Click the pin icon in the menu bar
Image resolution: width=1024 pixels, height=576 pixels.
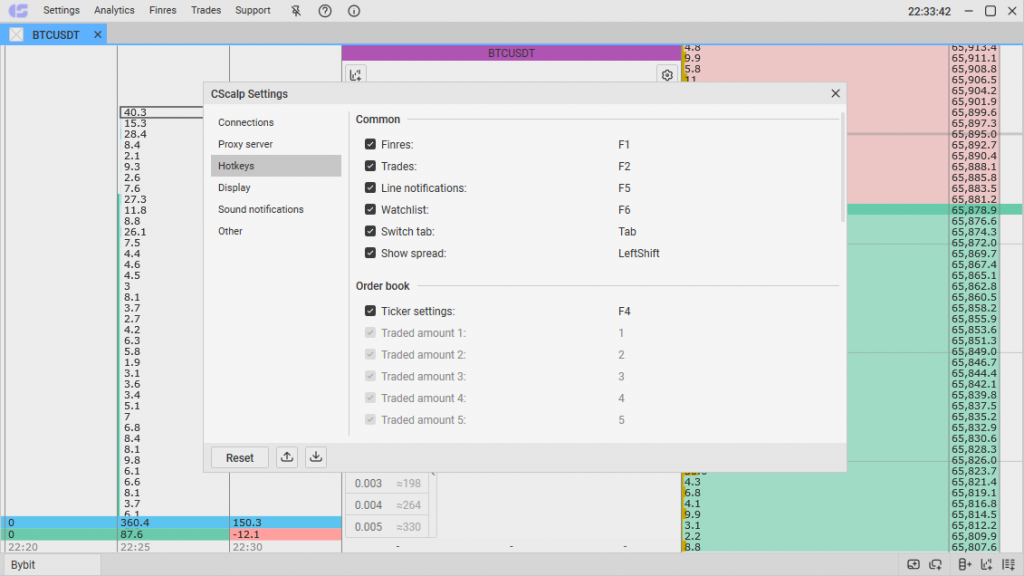tap(296, 11)
